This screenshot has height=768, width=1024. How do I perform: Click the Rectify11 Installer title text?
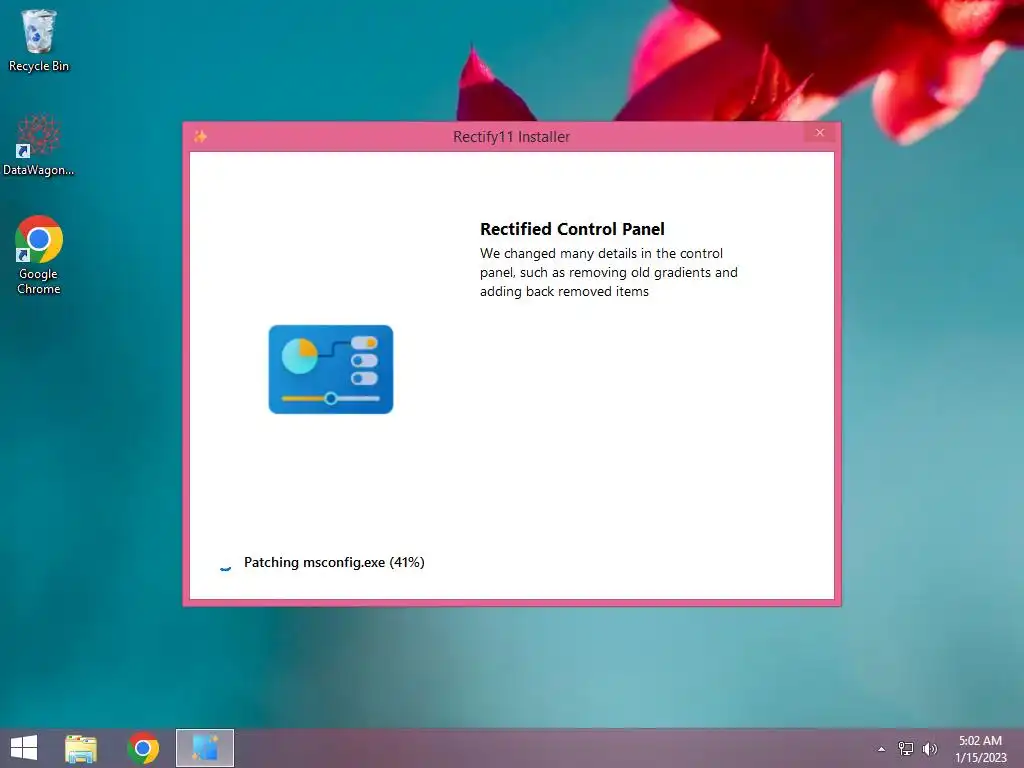(511, 136)
